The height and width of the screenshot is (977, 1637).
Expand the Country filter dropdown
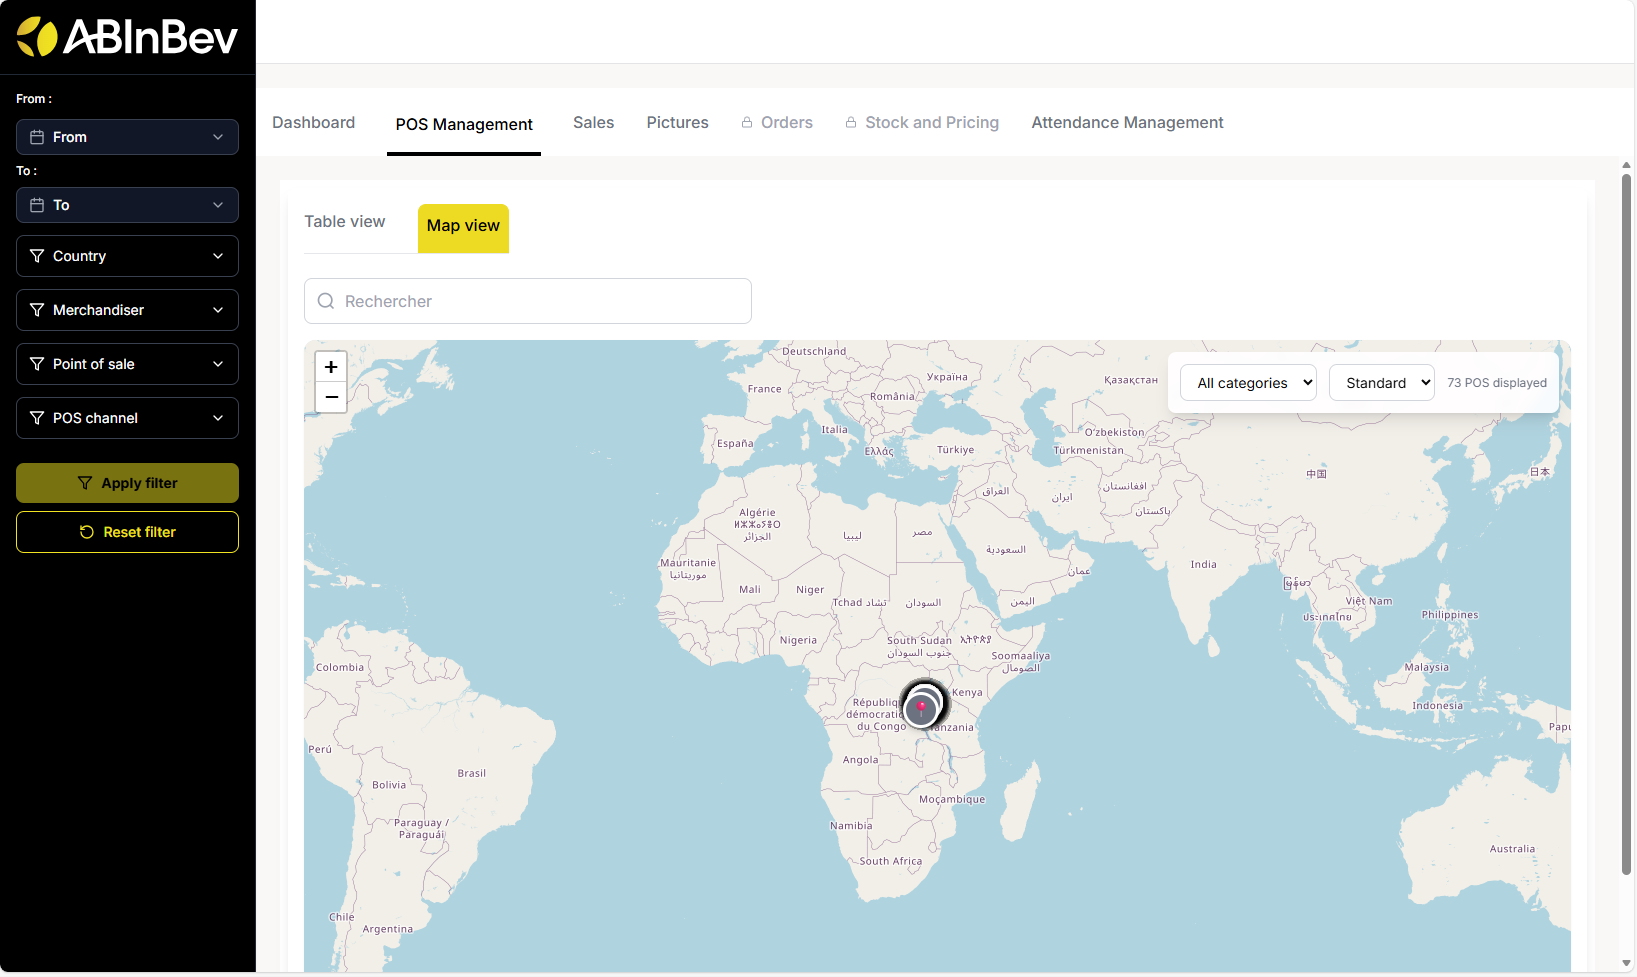coord(127,256)
